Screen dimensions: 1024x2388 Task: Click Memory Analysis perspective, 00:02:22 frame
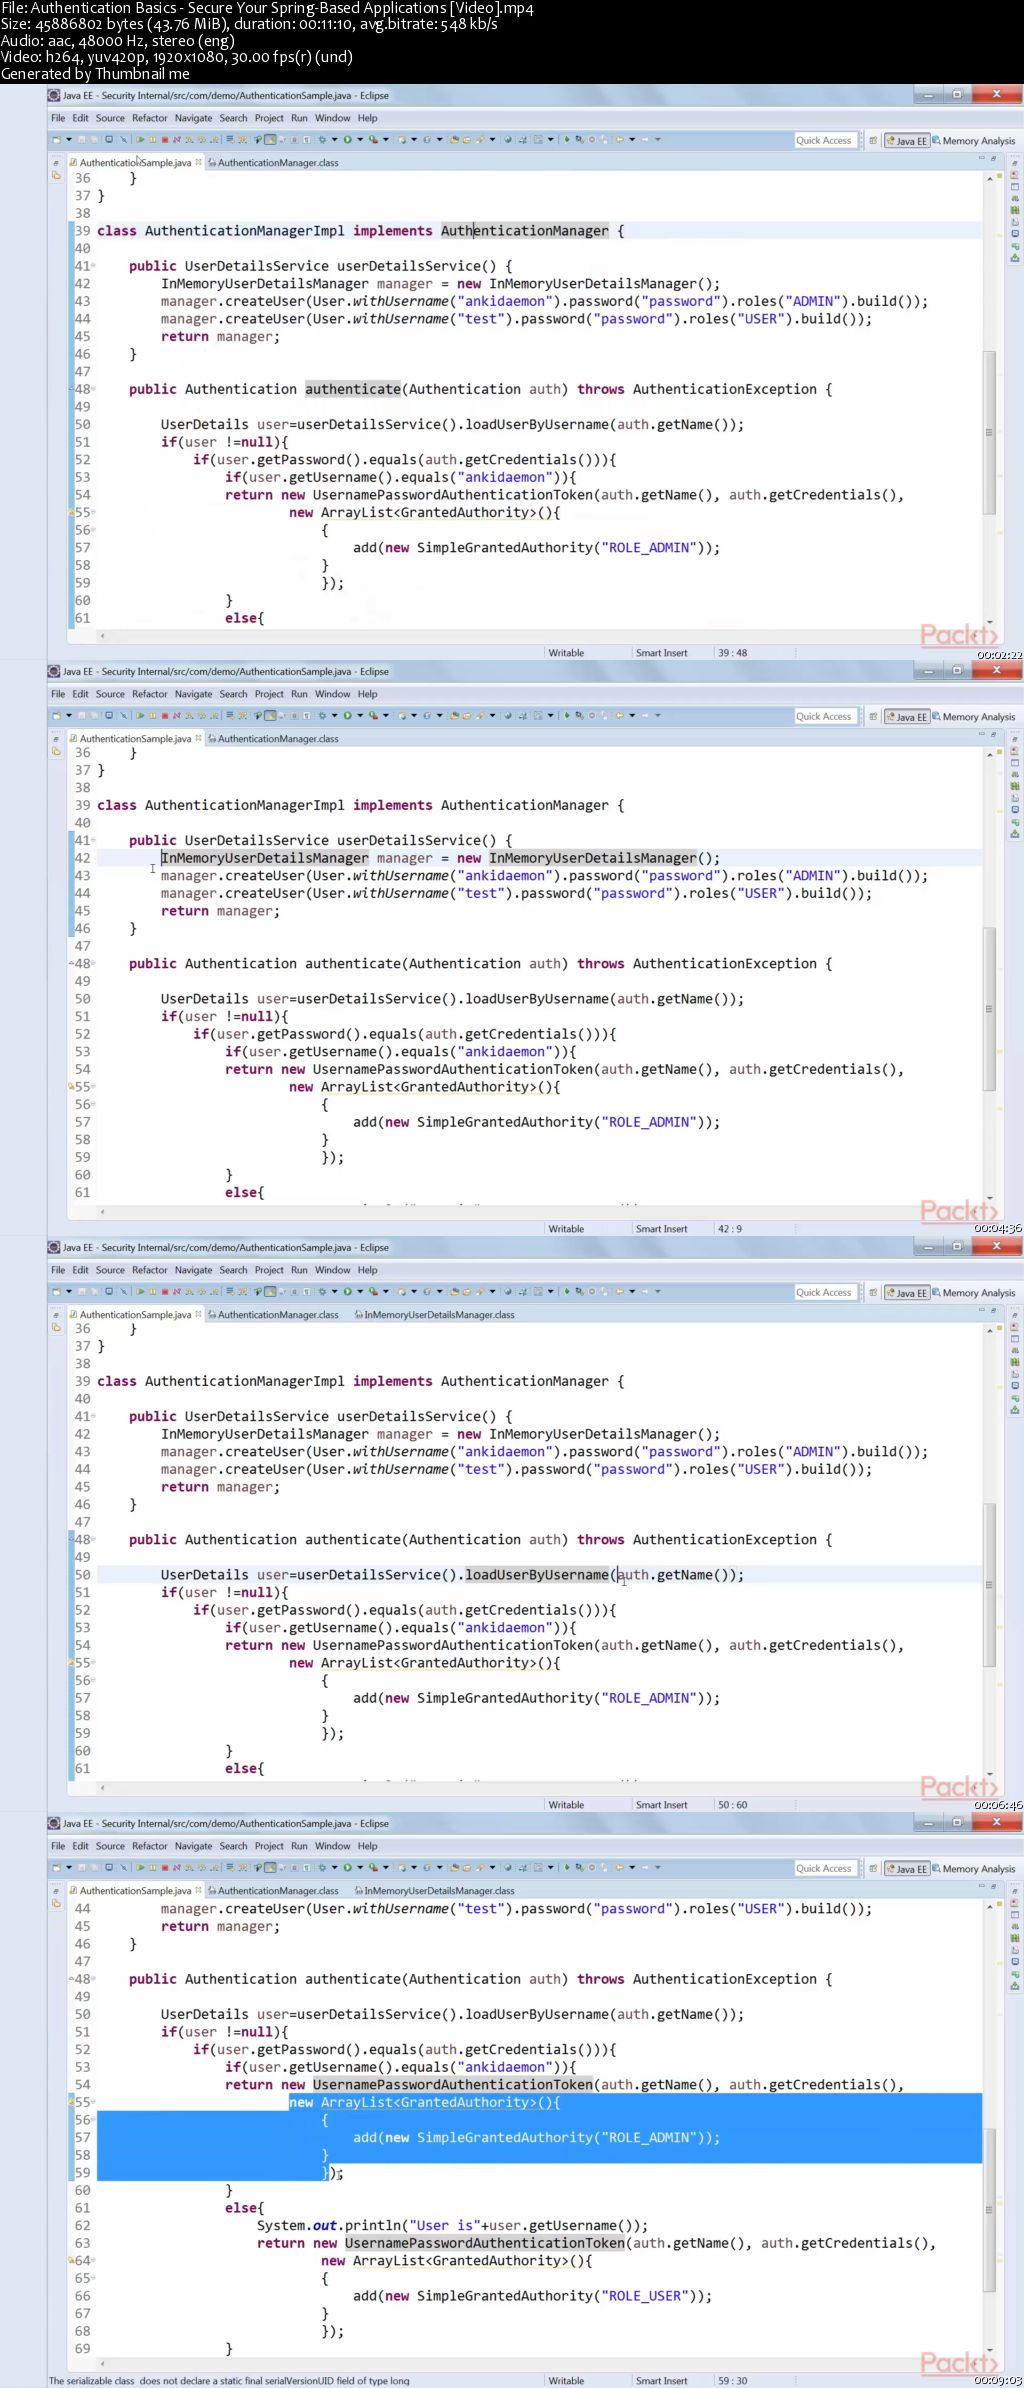(973, 141)
